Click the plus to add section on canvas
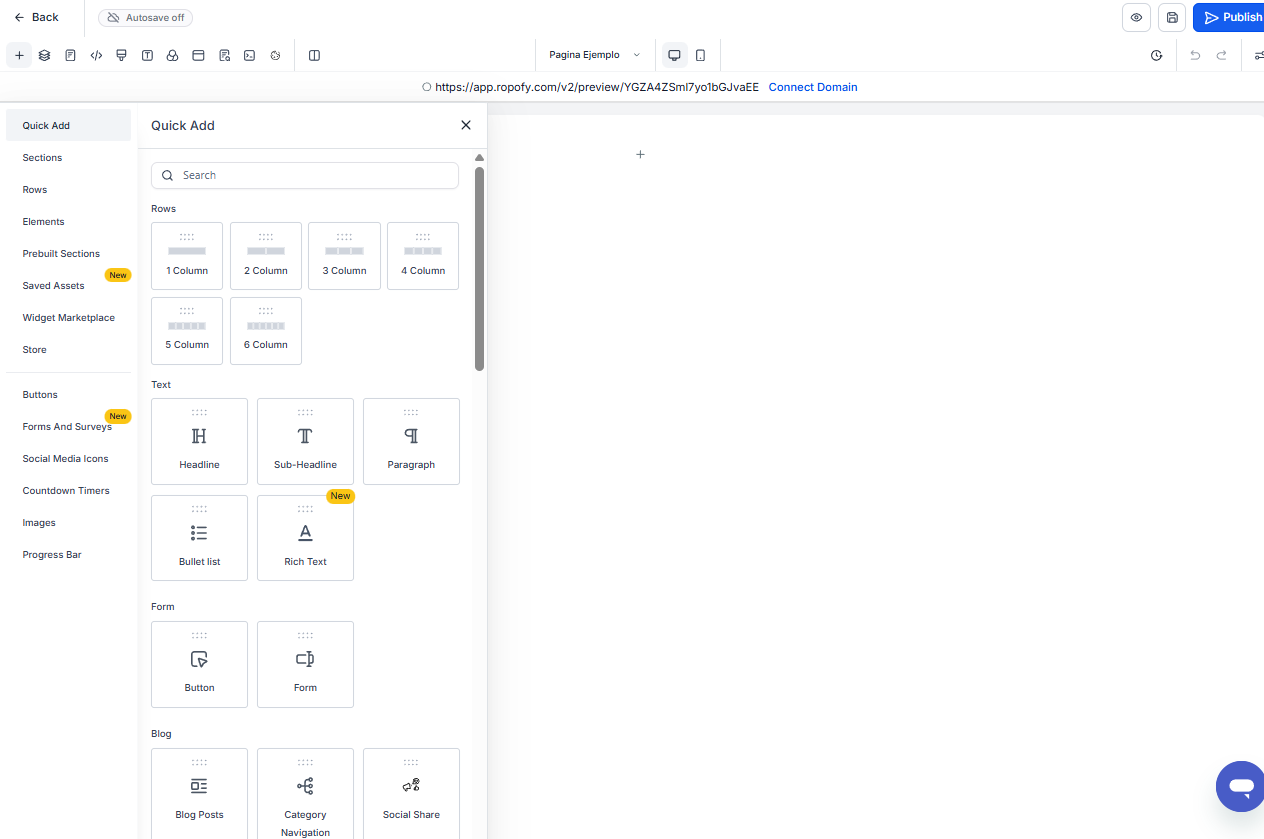 [641, 154]
